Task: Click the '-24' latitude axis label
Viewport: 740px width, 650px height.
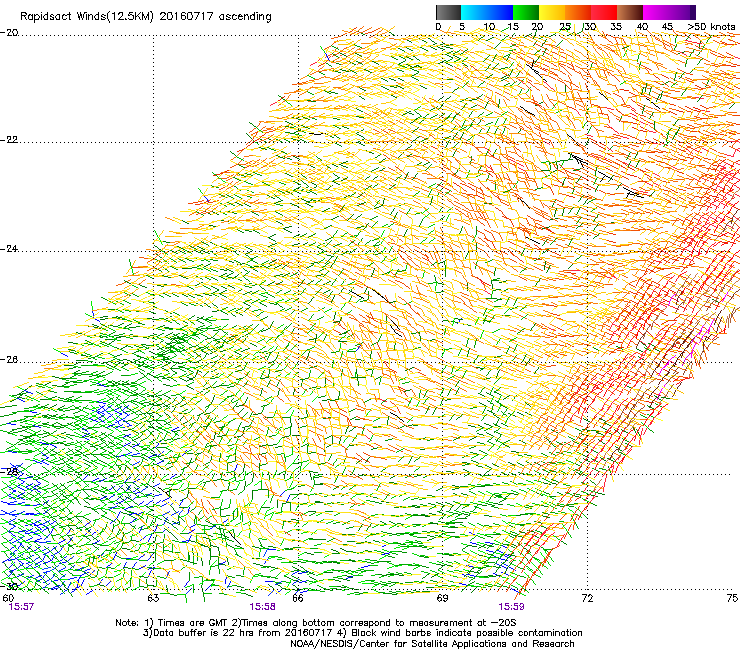Action: pyautogui.click(x=9, y=249)
